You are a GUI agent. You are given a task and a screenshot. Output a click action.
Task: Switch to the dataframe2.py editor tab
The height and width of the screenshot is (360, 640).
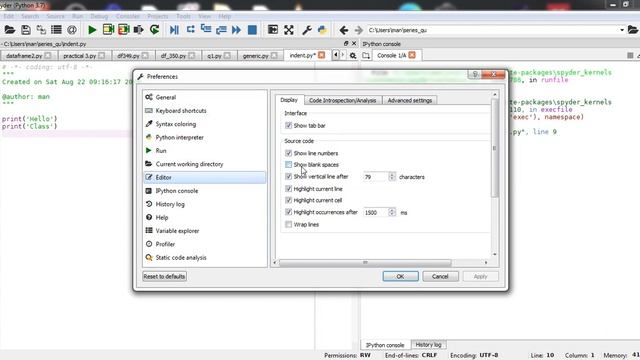point(29,56)
